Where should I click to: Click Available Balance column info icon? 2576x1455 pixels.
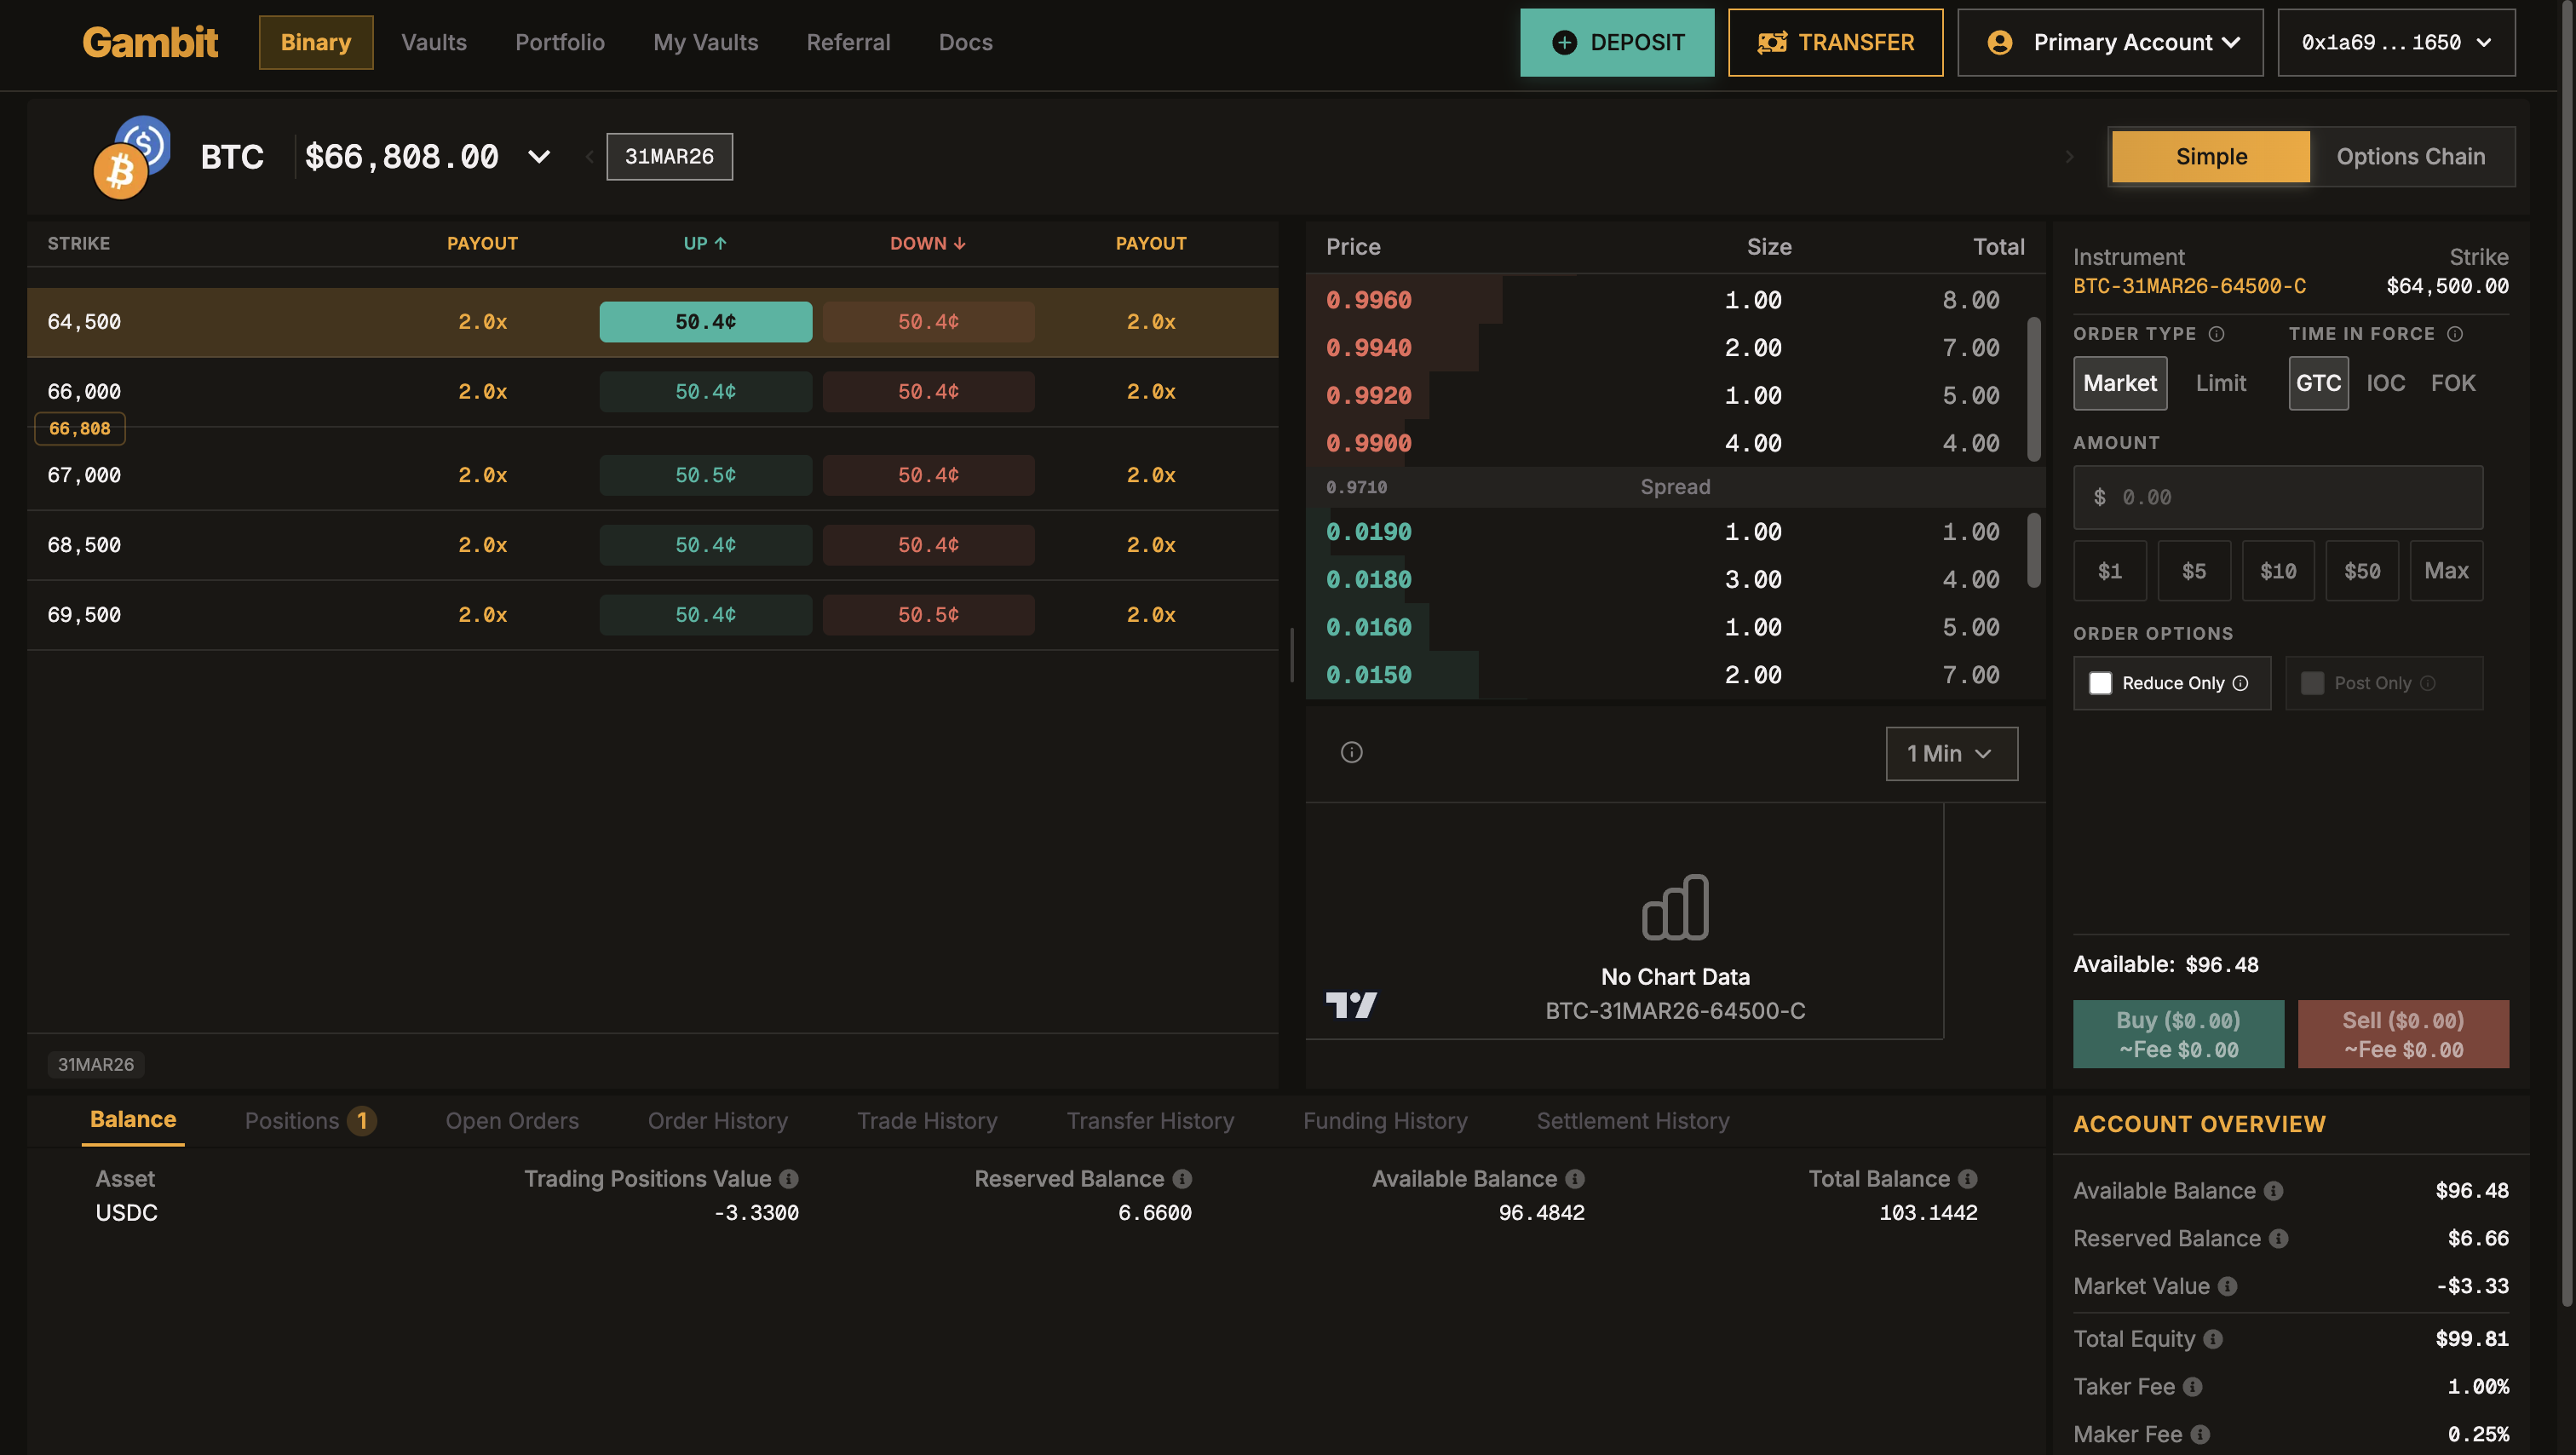tap(1575, 1179)
